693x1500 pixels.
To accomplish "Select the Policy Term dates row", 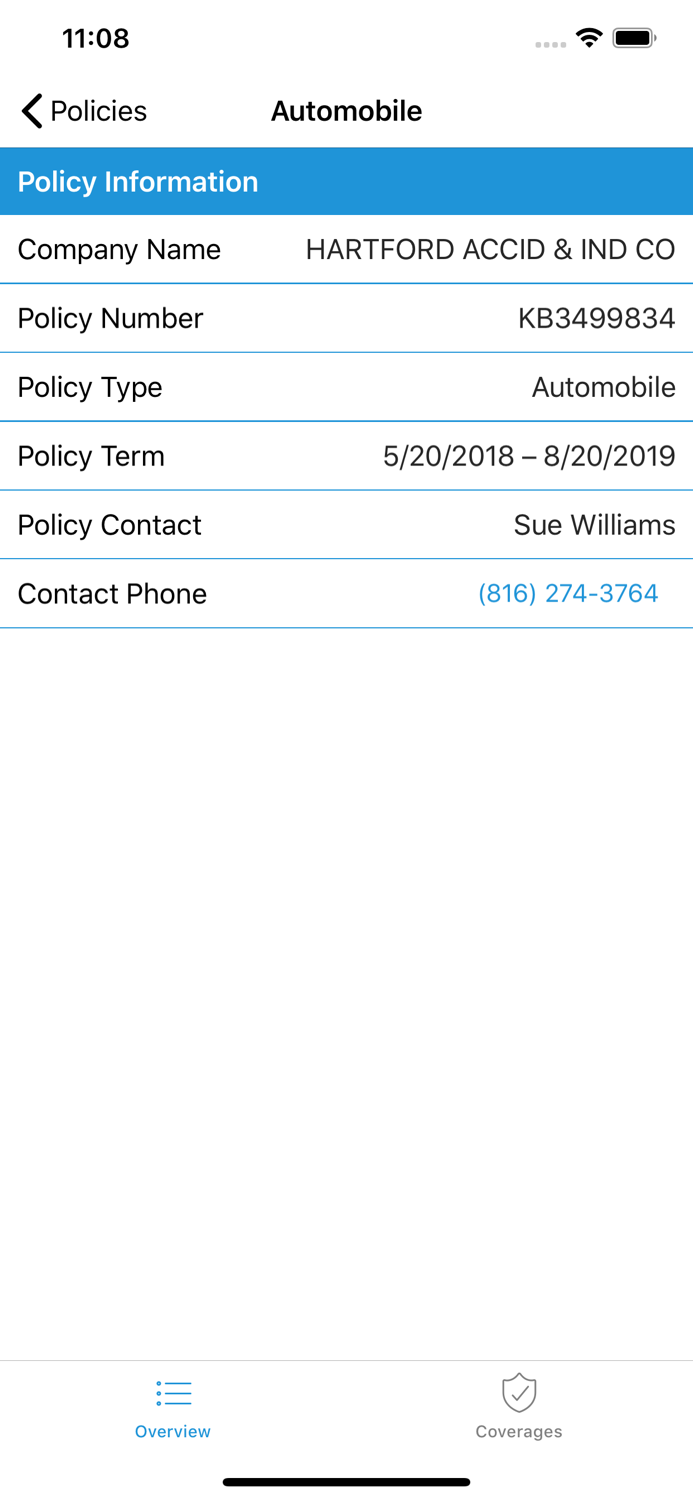I will point(346,456).
